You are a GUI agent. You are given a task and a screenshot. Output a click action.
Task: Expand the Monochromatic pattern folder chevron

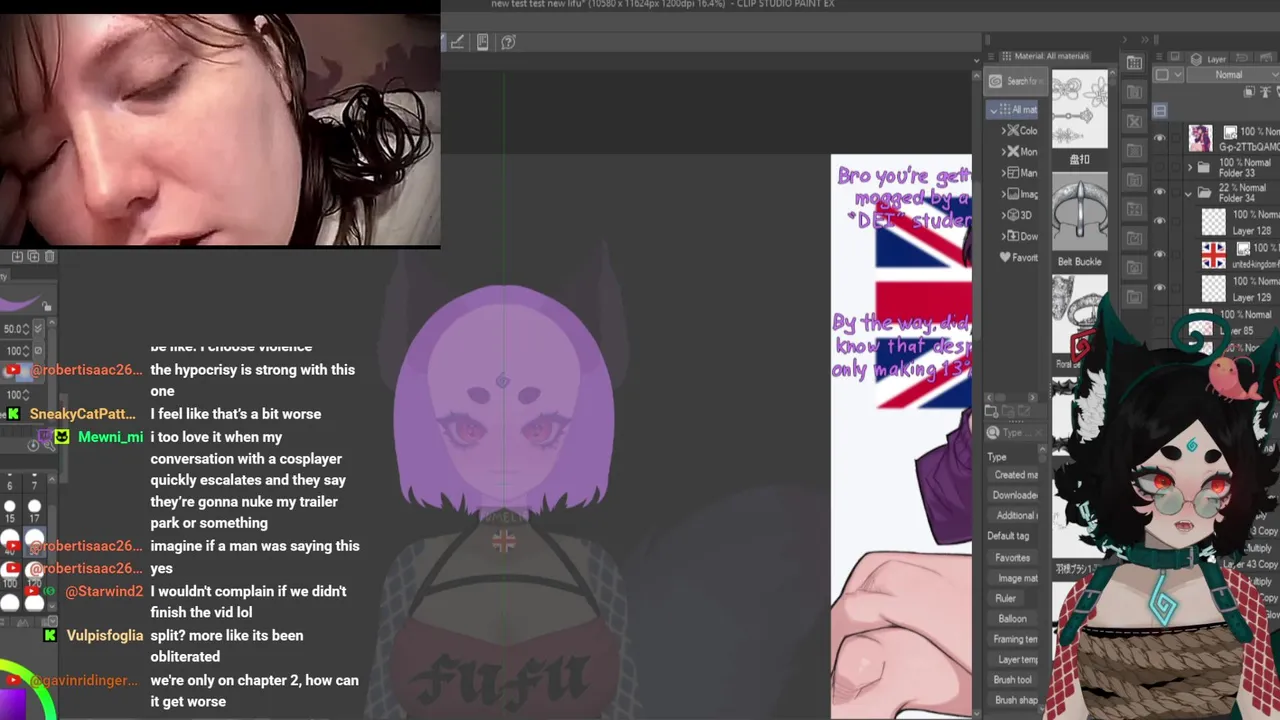(1003, 152)
